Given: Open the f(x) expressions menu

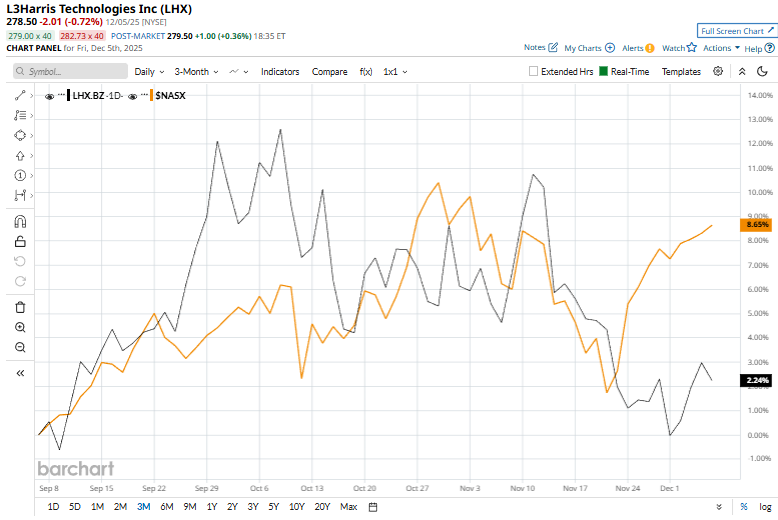Looking at the screenshot, I should pos(366,71).
